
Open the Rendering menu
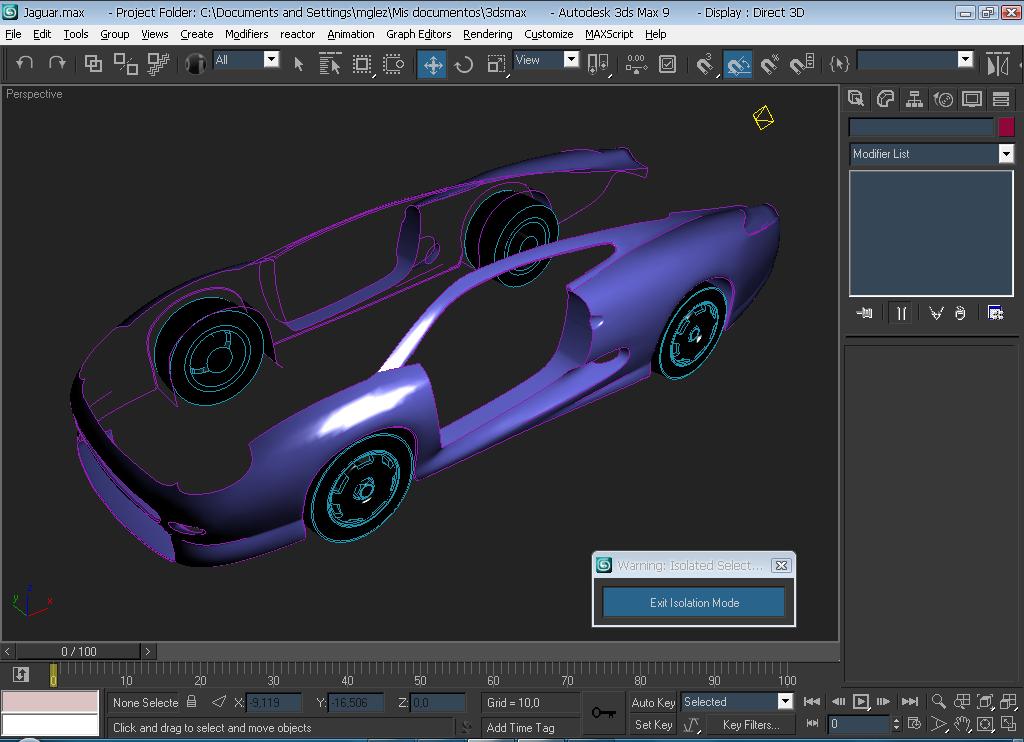pos(487,34)
